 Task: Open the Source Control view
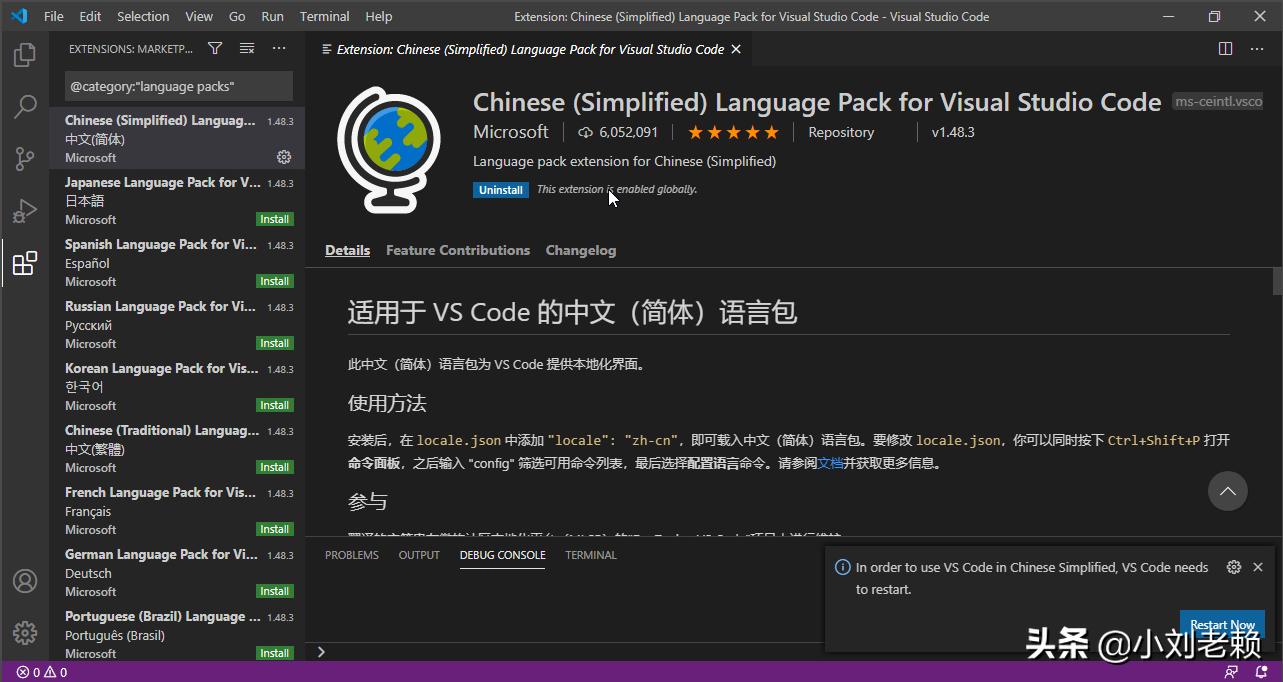(24, 158)
